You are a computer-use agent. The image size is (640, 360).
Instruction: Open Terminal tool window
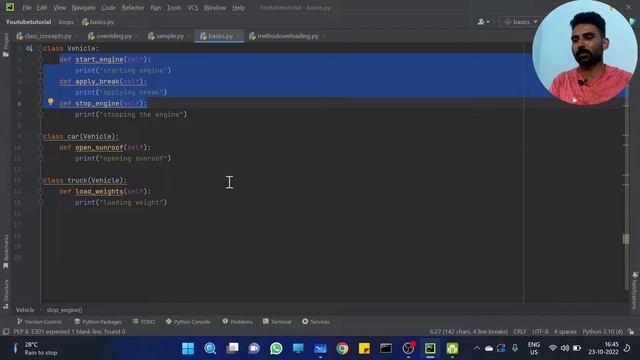(277, 322)
